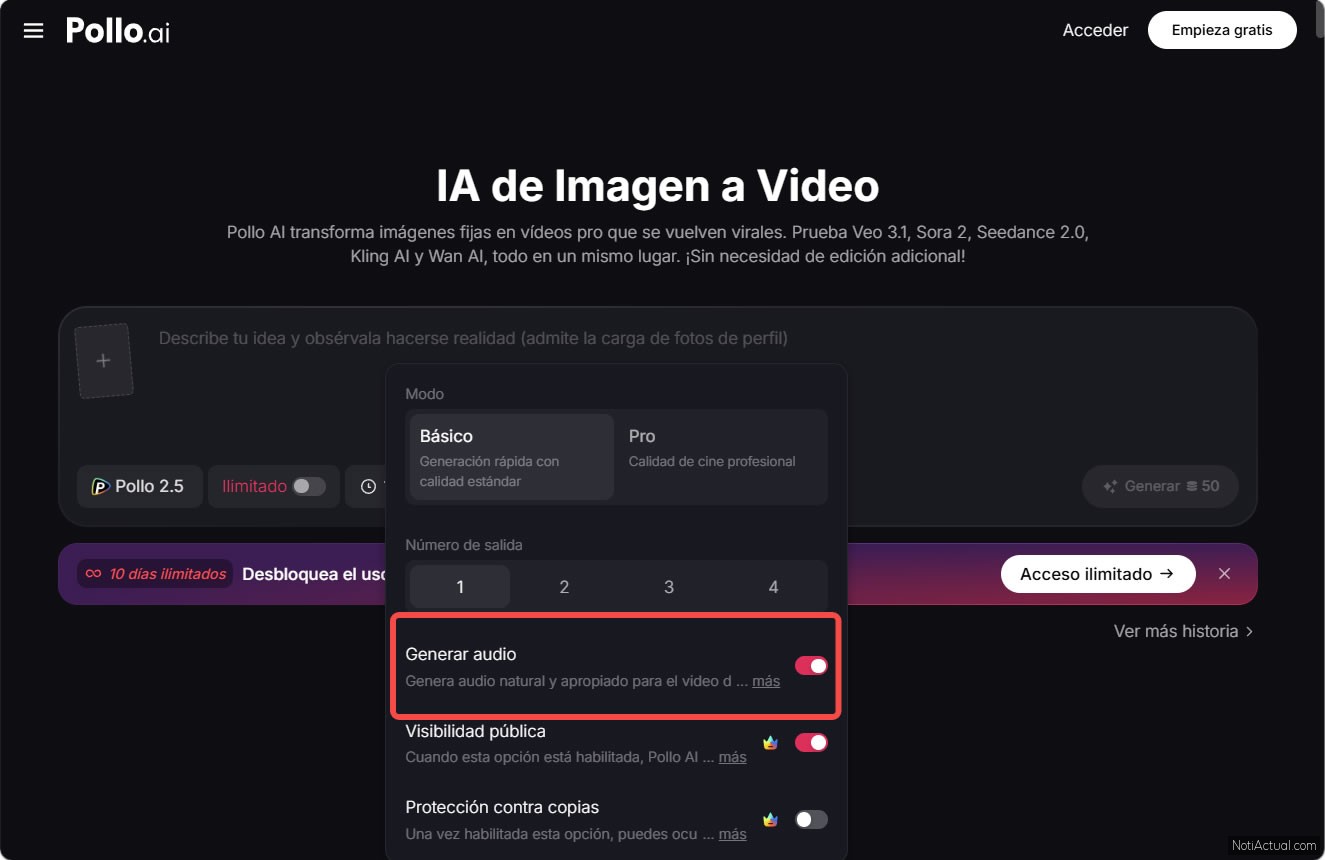Dismiss the unlimited access banner with X
The width and height of the screenshot is (1325, 860).
coord(1224,574)
